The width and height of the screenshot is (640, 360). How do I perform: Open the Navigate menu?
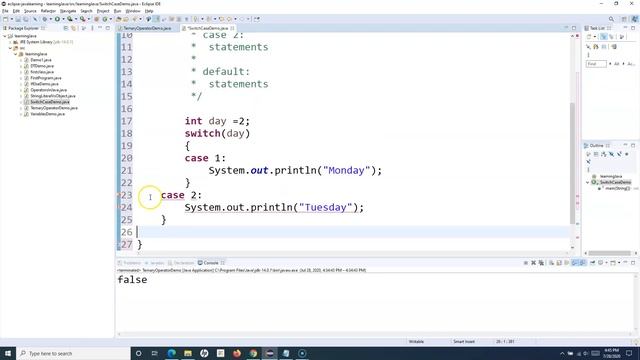click(x=68, y=11)
